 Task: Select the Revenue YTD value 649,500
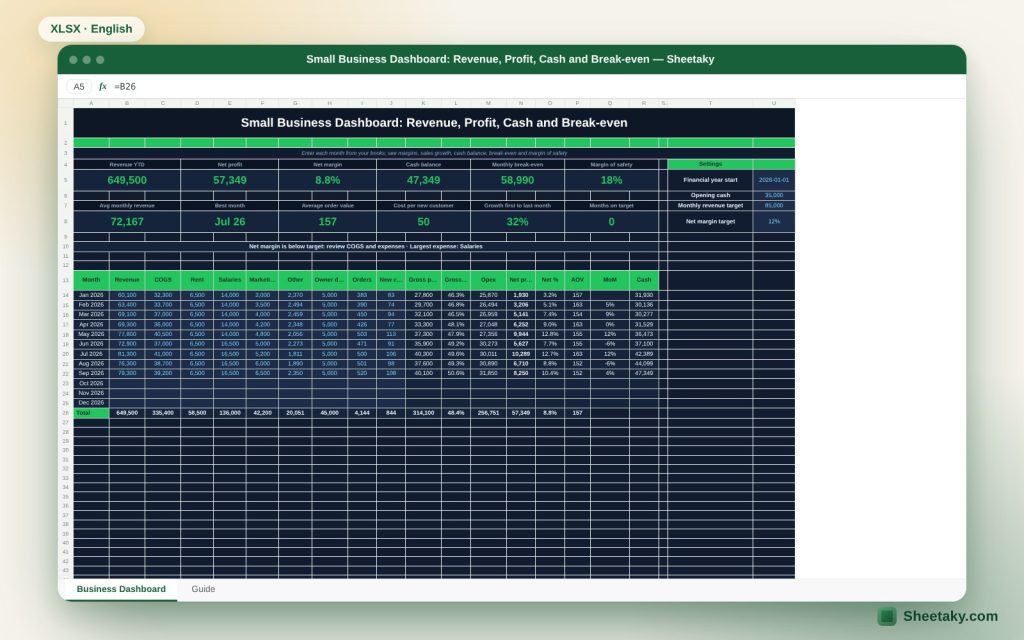click(127, 180)
